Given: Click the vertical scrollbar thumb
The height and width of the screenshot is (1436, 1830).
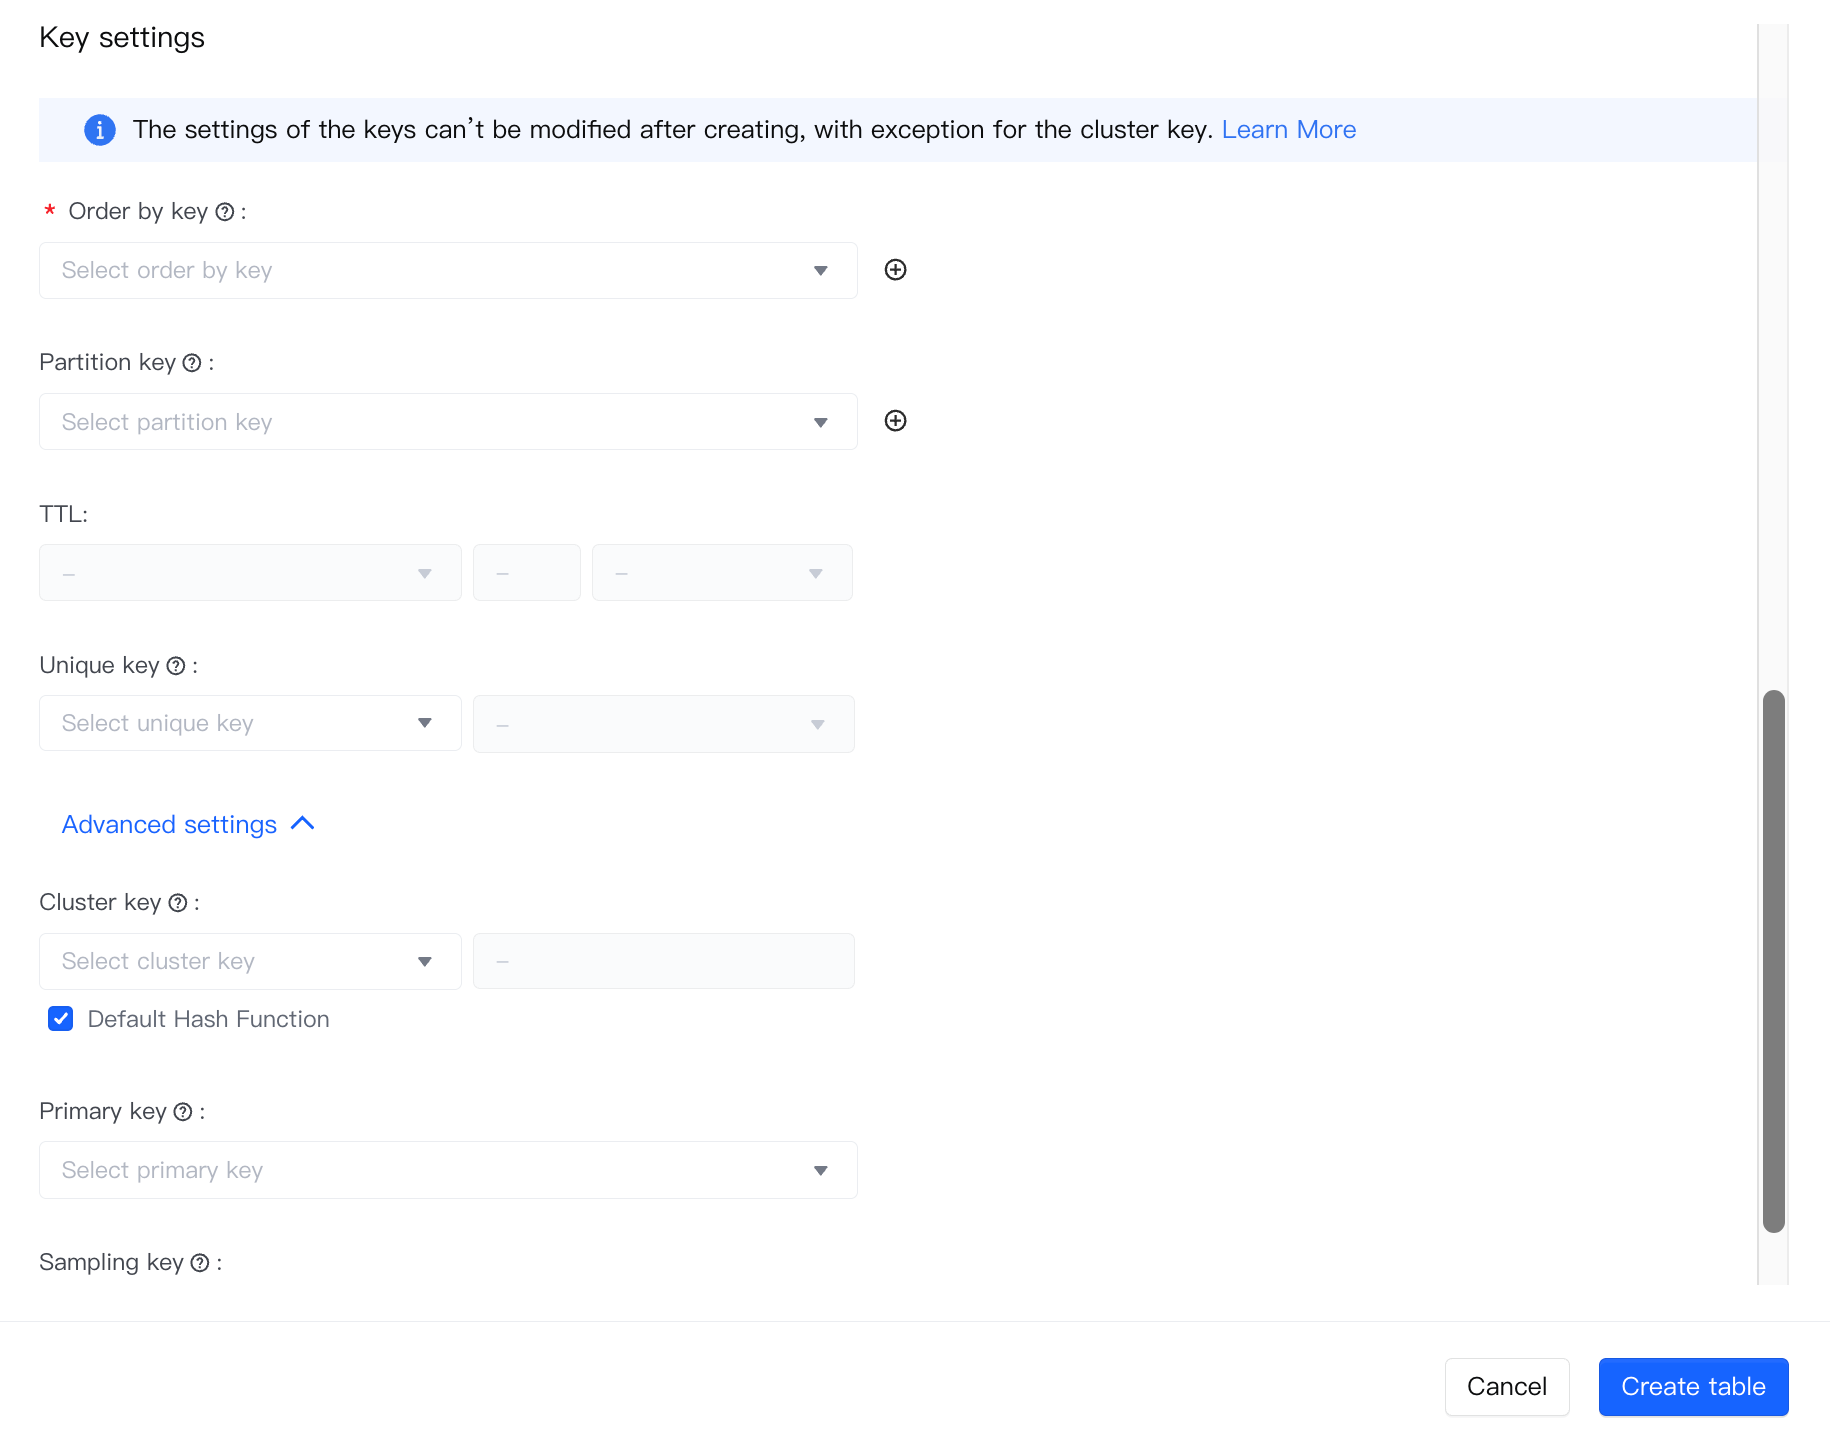Looking at the screenshot, I should tap(1773, 960).
